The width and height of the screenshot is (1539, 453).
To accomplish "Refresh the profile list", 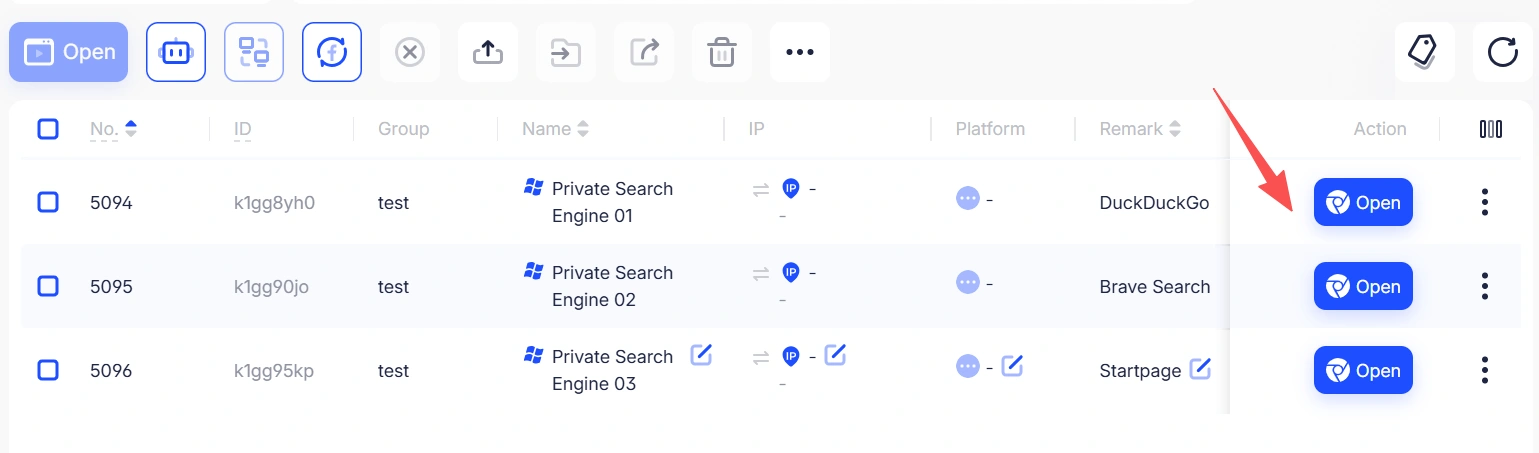I will click(1503, 52).
